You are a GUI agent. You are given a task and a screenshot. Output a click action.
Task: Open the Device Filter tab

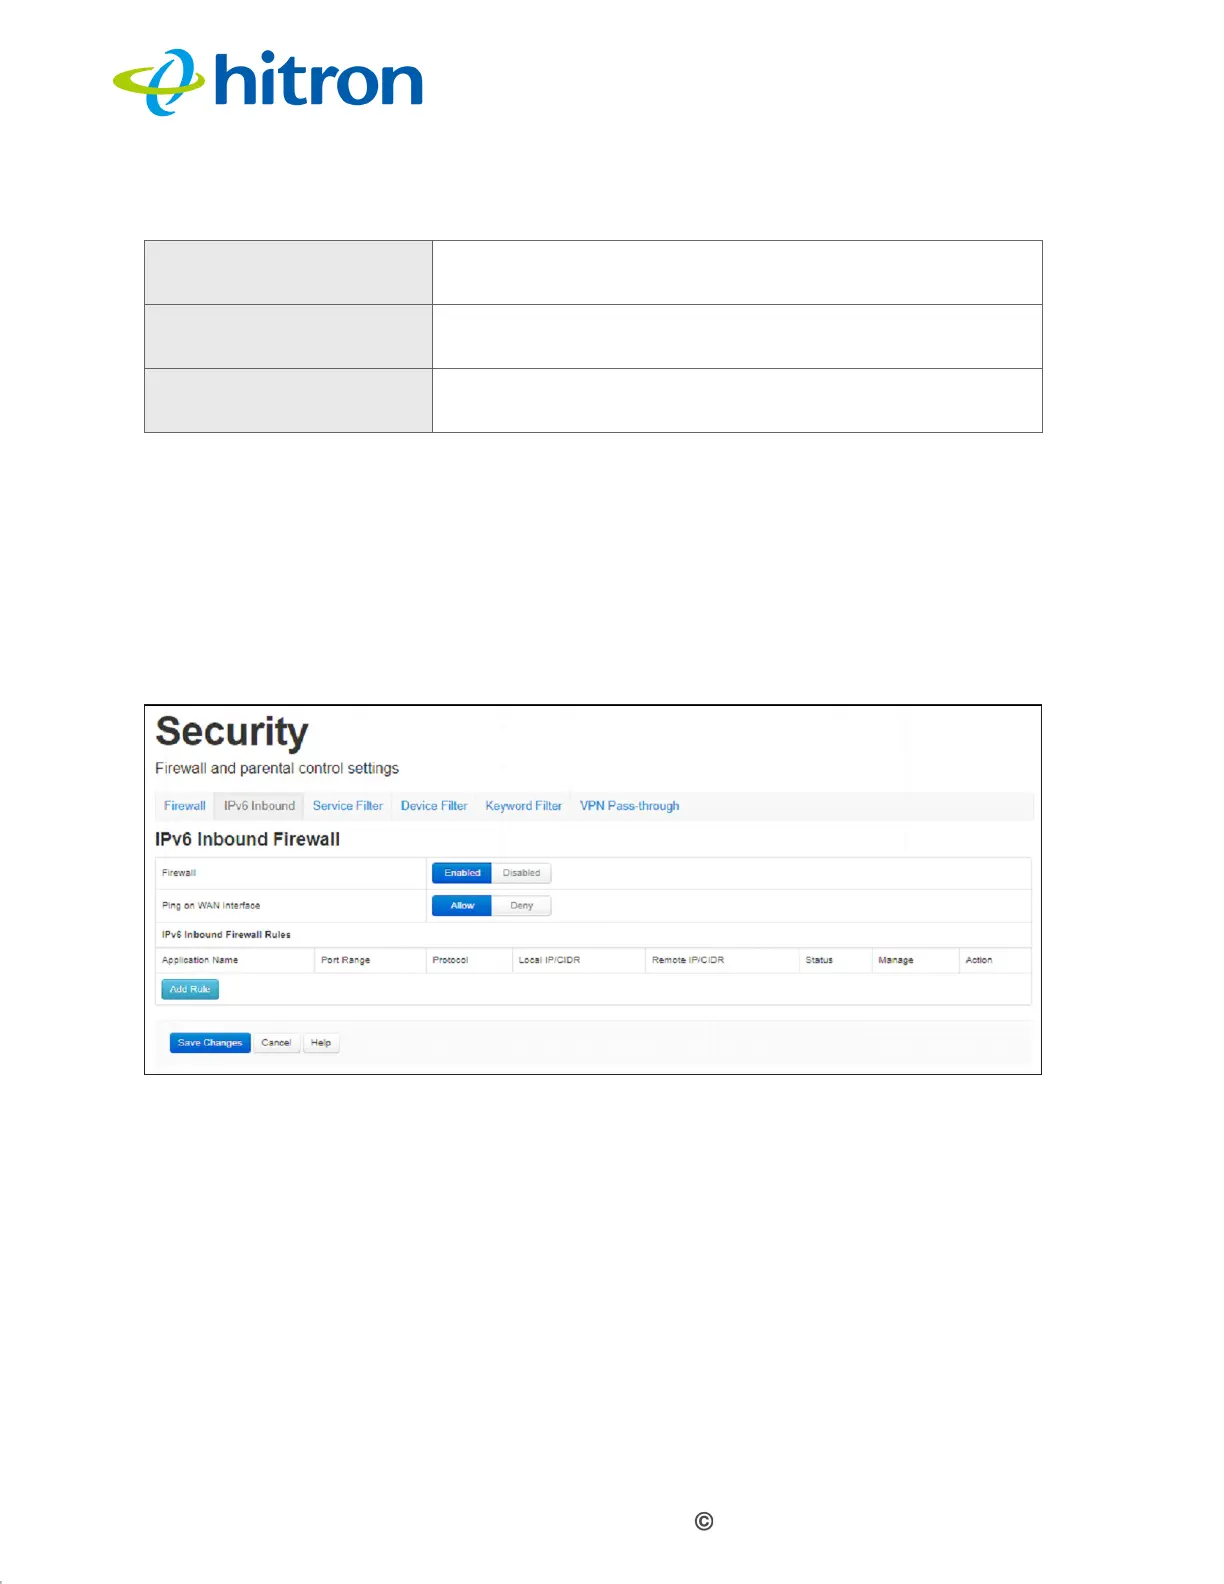(x=434, y=806)
